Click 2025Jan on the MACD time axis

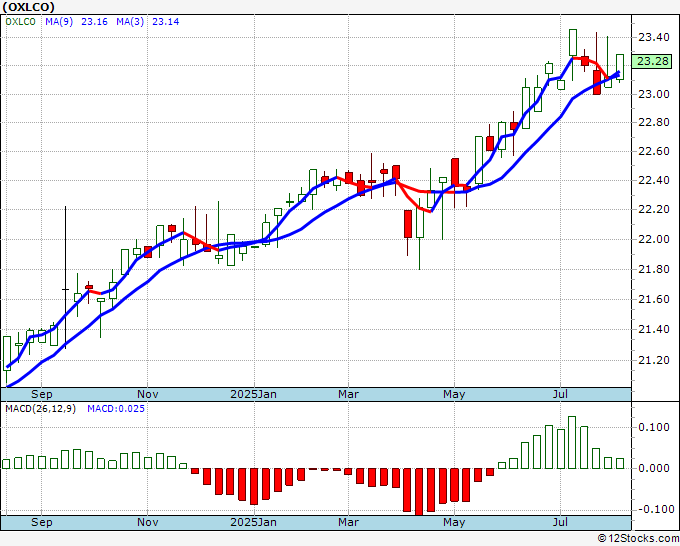pos(253,522)
